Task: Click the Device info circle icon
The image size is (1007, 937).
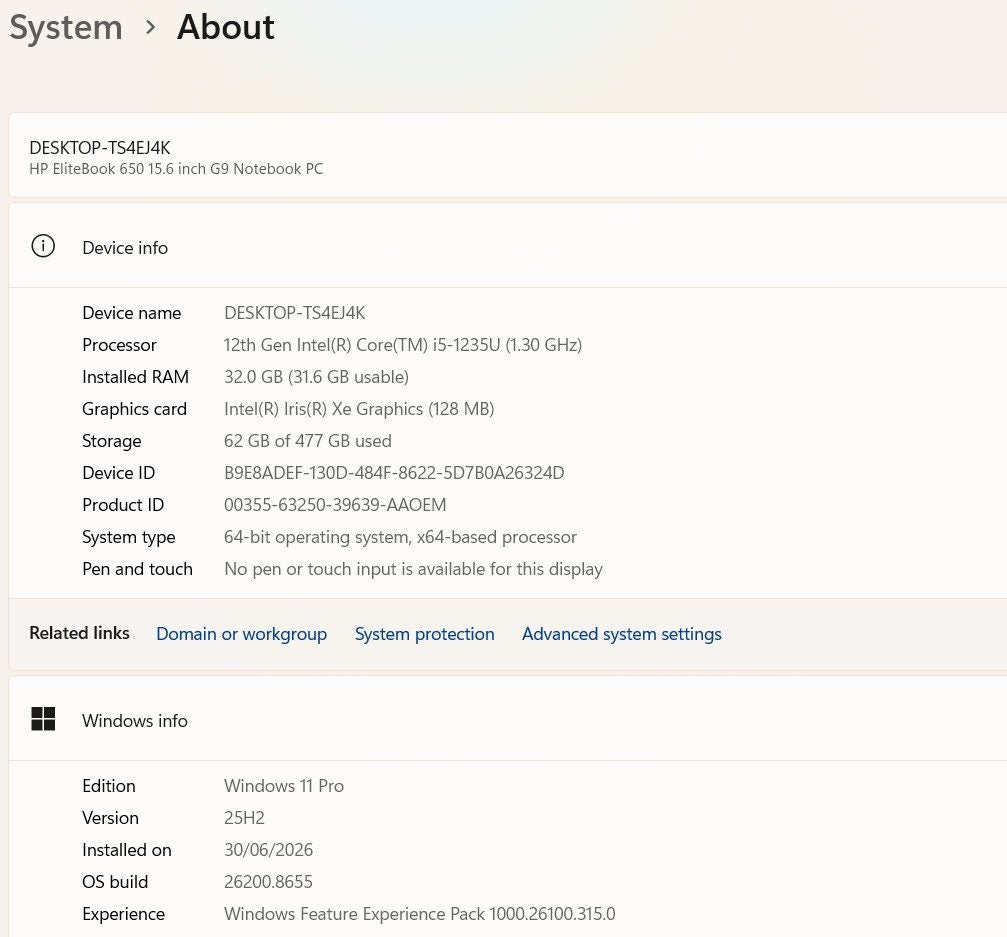Action: (43, 246)
